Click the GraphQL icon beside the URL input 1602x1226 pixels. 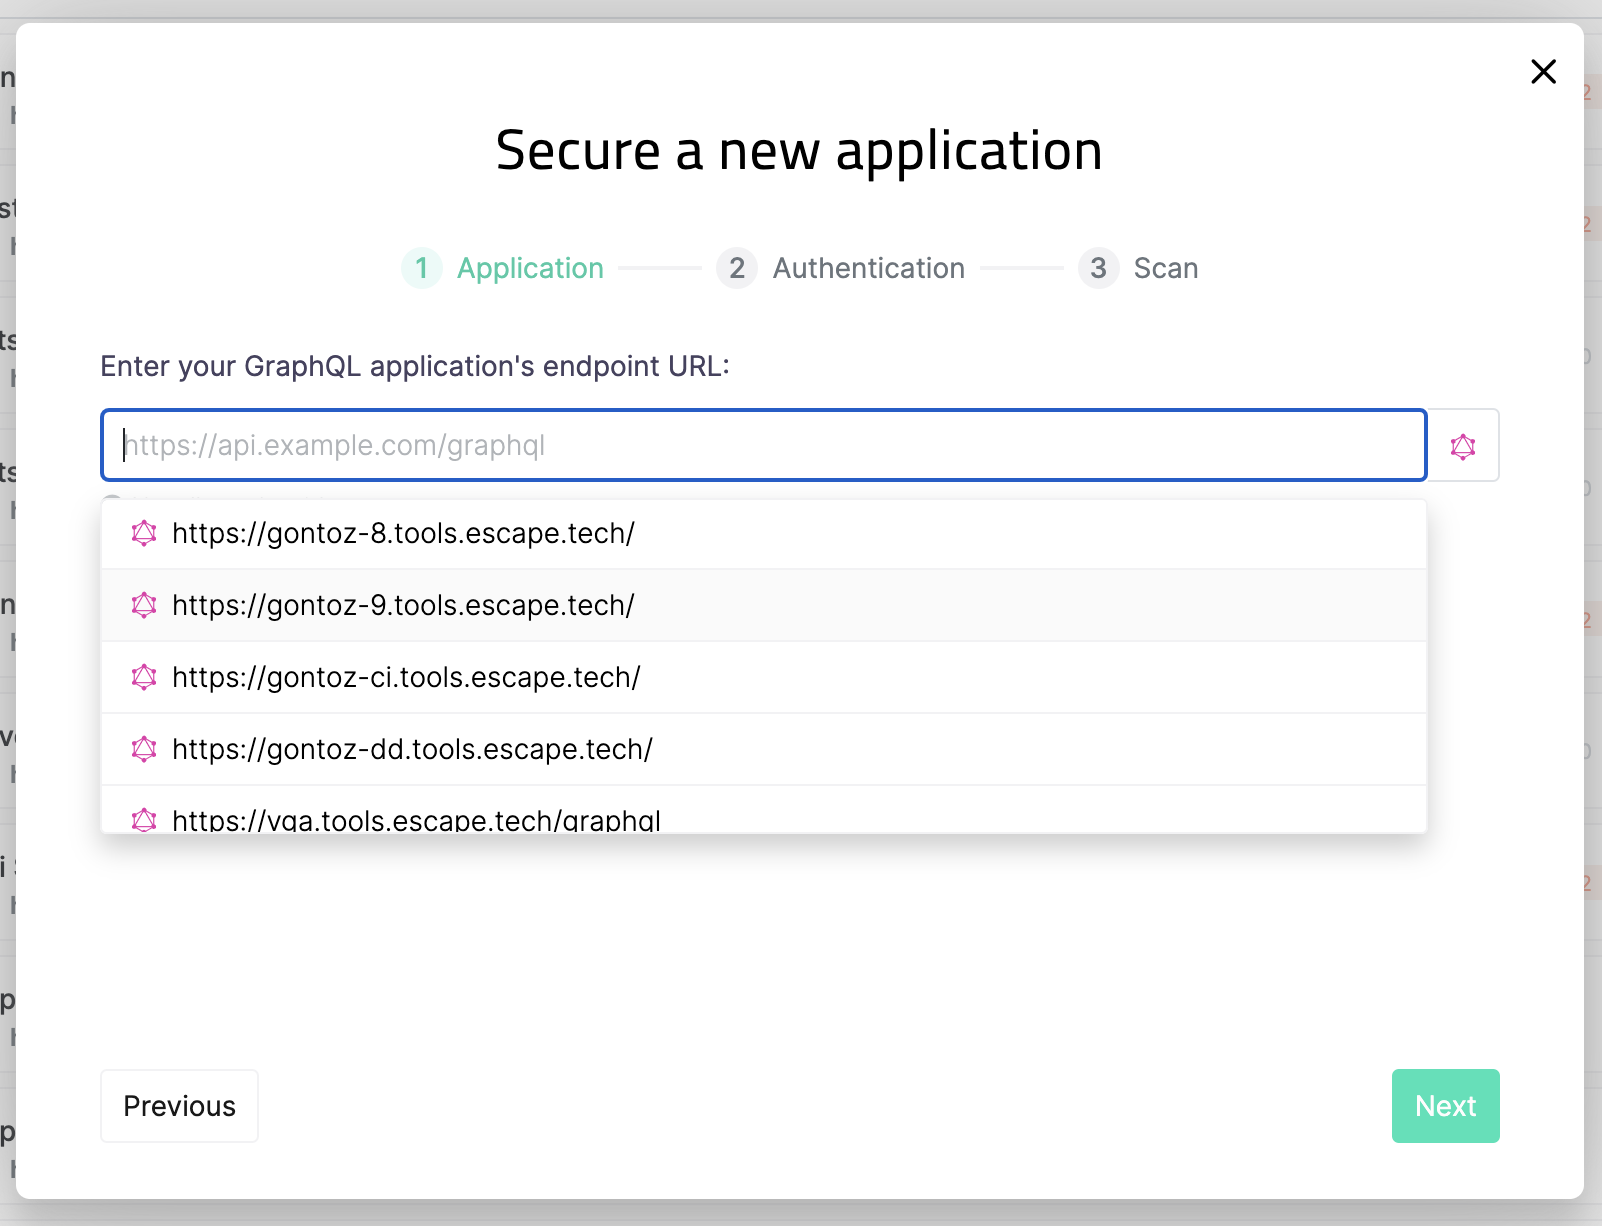(1463, 446)
